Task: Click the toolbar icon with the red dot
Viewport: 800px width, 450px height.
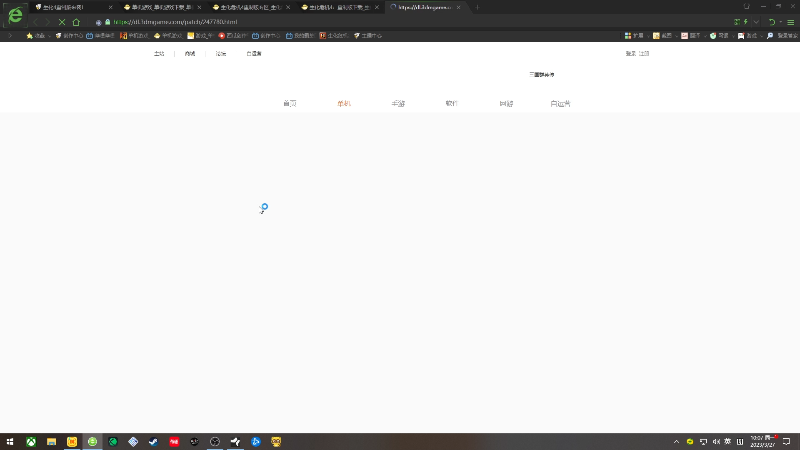Action: (741, 36)
